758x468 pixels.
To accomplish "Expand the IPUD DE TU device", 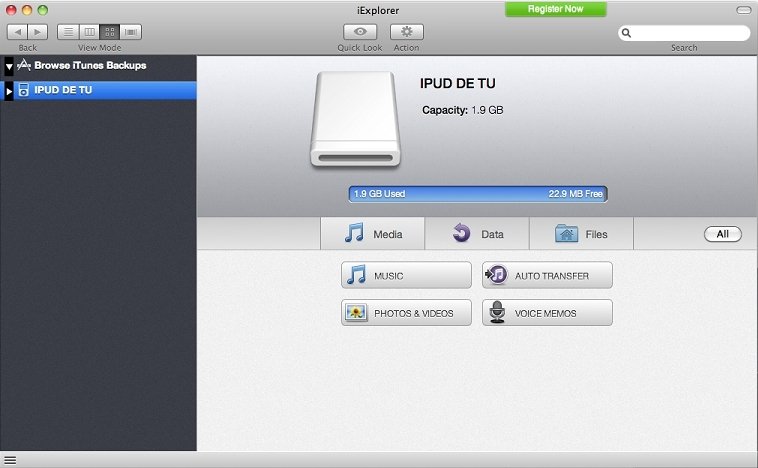I will (9, 90).
